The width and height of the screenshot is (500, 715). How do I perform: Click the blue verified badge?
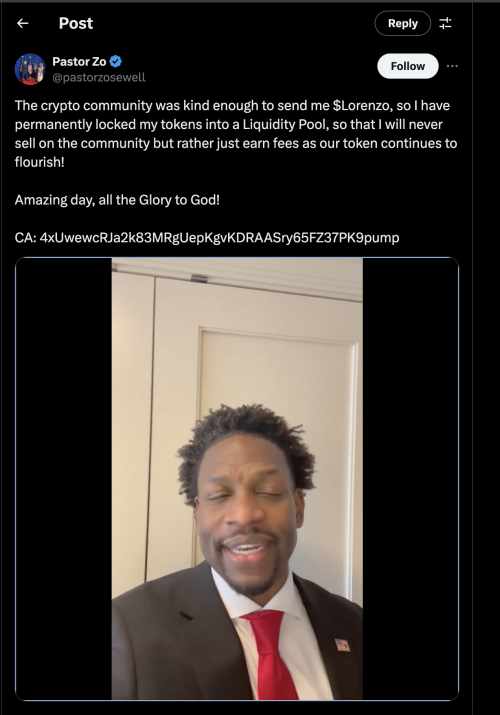[116, 61]
